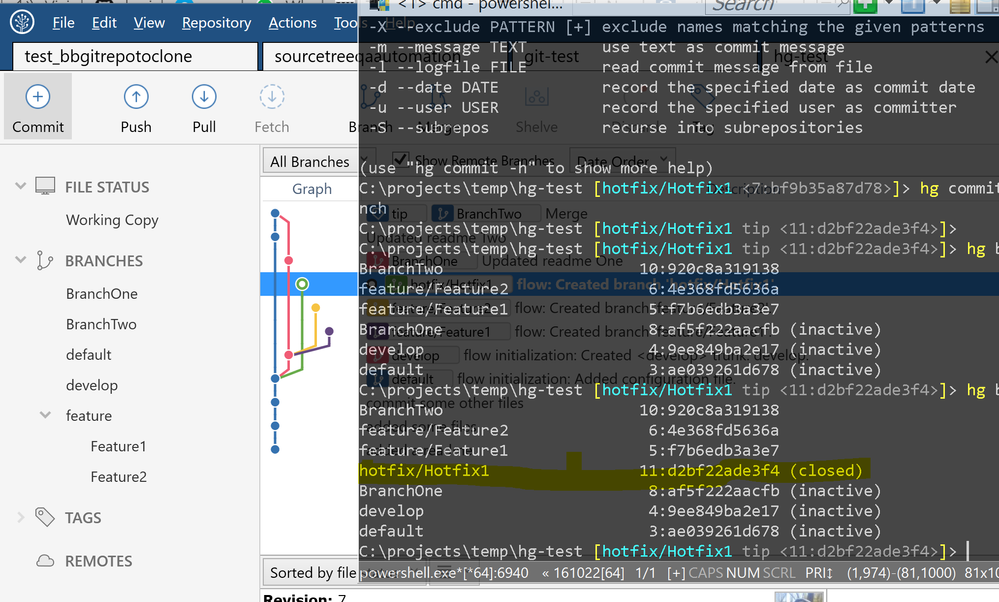999x602 pixels.
Task: Select the Feature2 branch in sidebar
Action: pyautogui.click(x=119, y=477)
